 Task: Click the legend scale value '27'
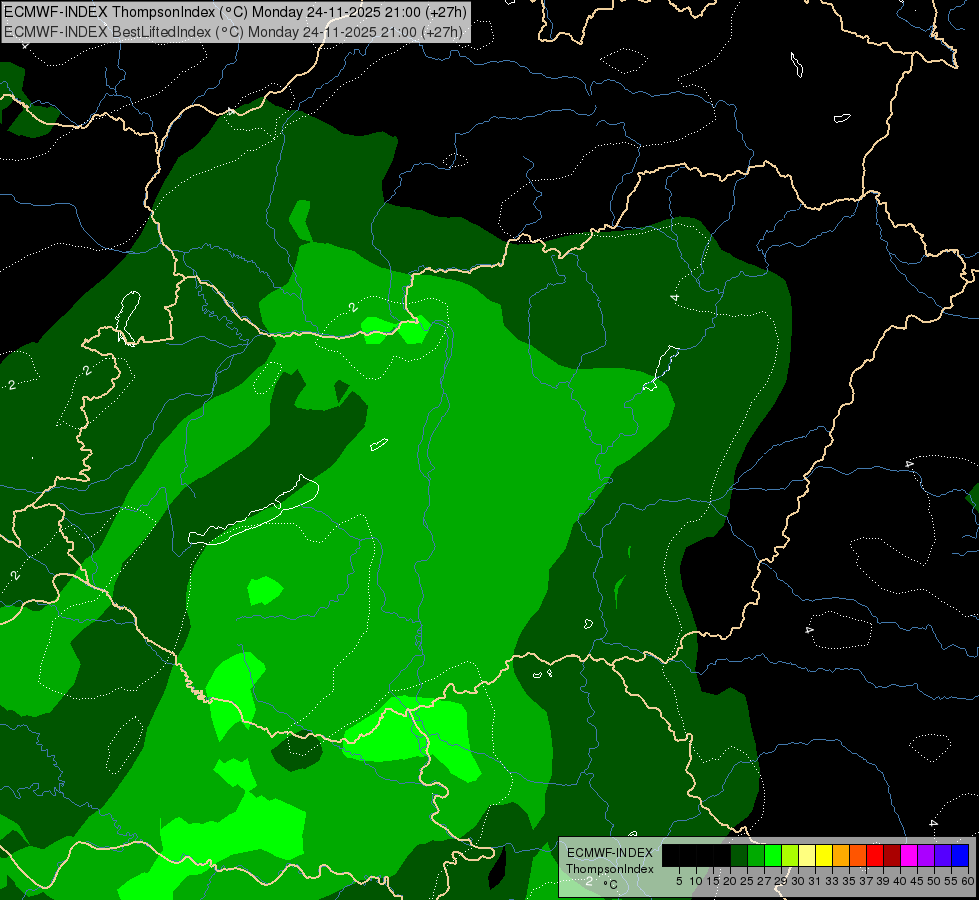point(764,881)
